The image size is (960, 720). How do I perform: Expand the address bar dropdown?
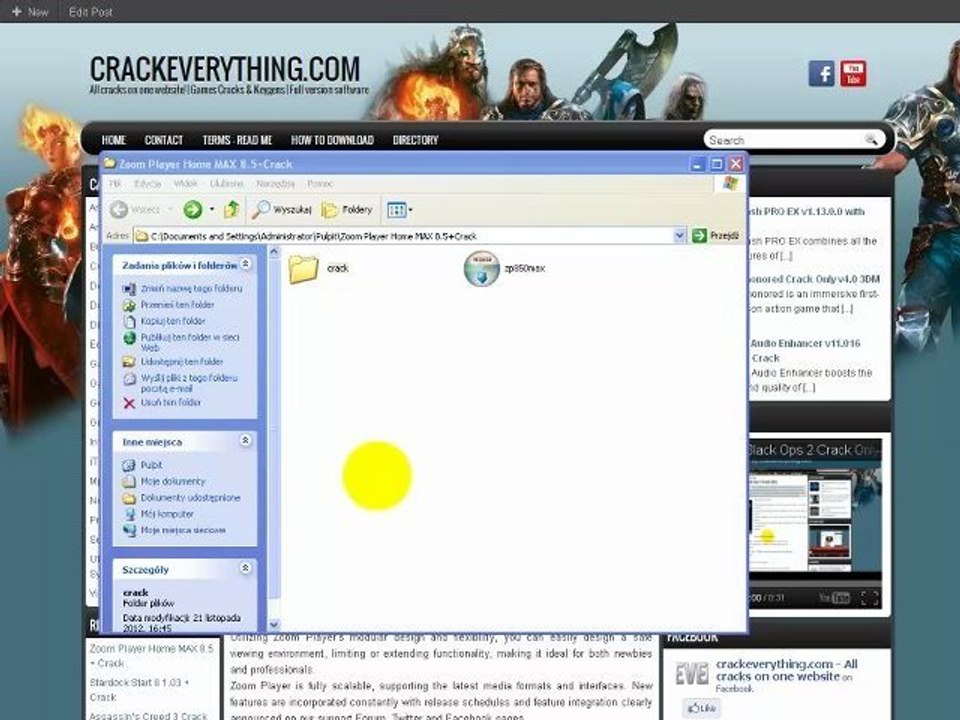679,236
